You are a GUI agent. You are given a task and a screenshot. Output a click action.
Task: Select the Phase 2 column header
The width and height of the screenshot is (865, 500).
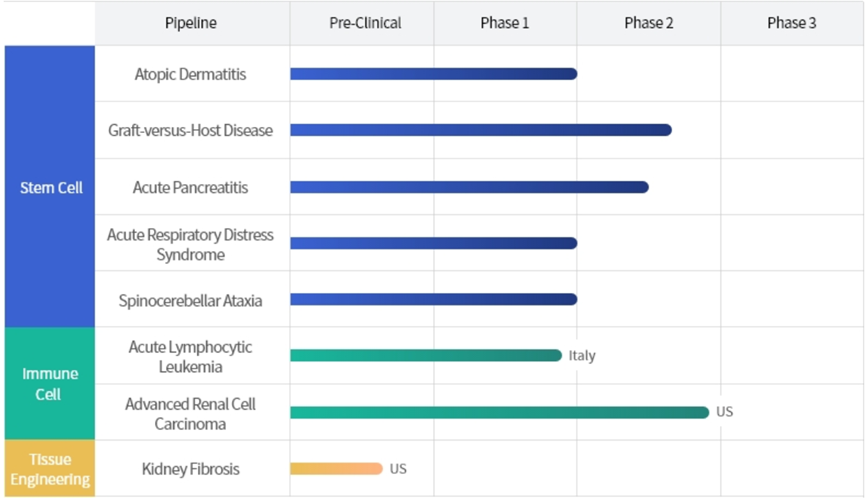[x=649, y=23]
